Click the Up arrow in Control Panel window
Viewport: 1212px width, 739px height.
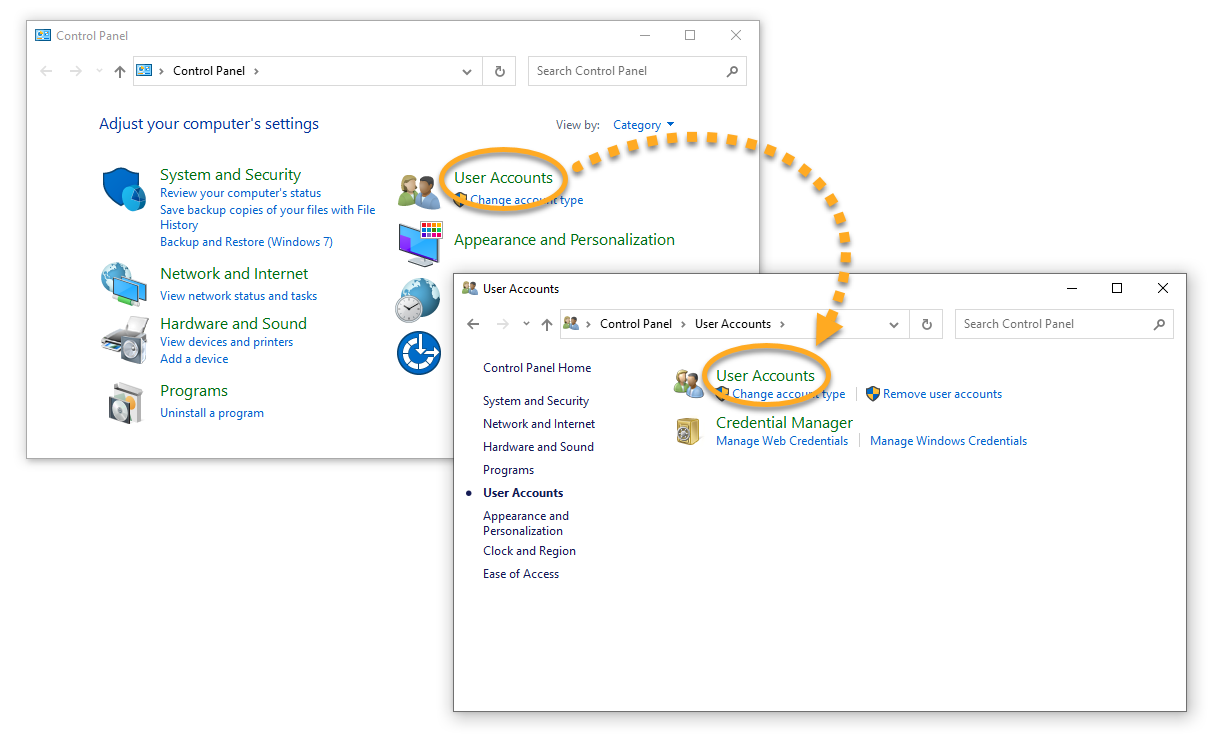point(120,71)
